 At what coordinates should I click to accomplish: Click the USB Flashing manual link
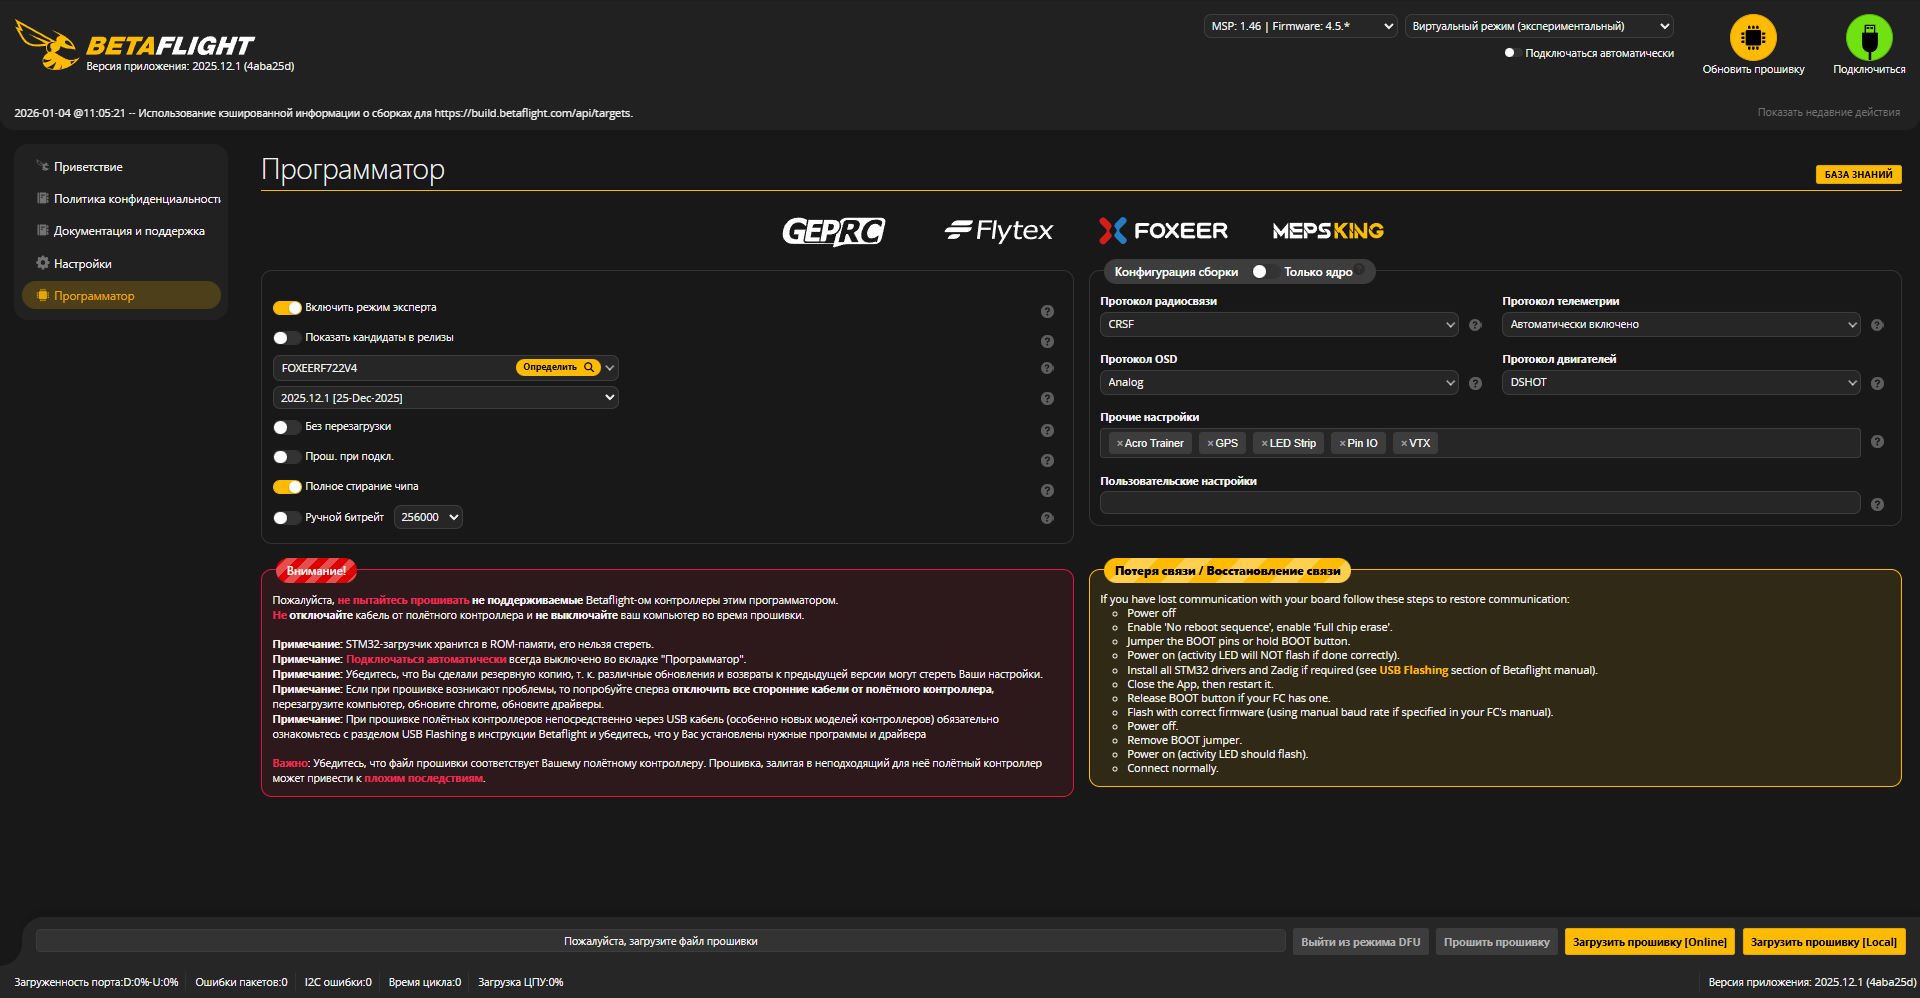pyautogui.click(x=1413, y=671)
